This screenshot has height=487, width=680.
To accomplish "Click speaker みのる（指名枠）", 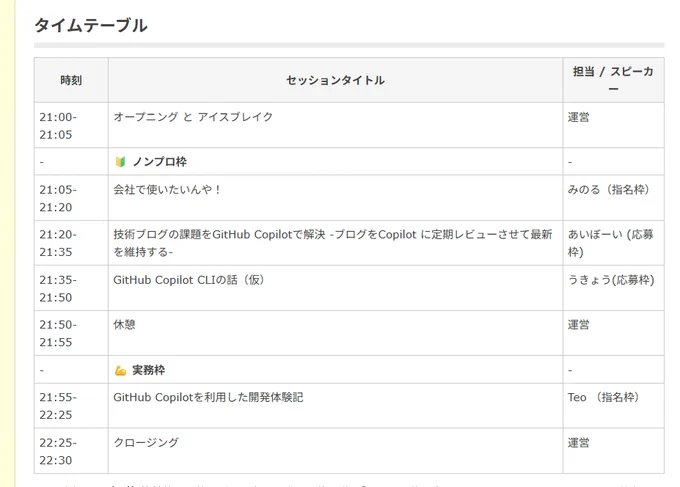I will (x=609, y=190).
